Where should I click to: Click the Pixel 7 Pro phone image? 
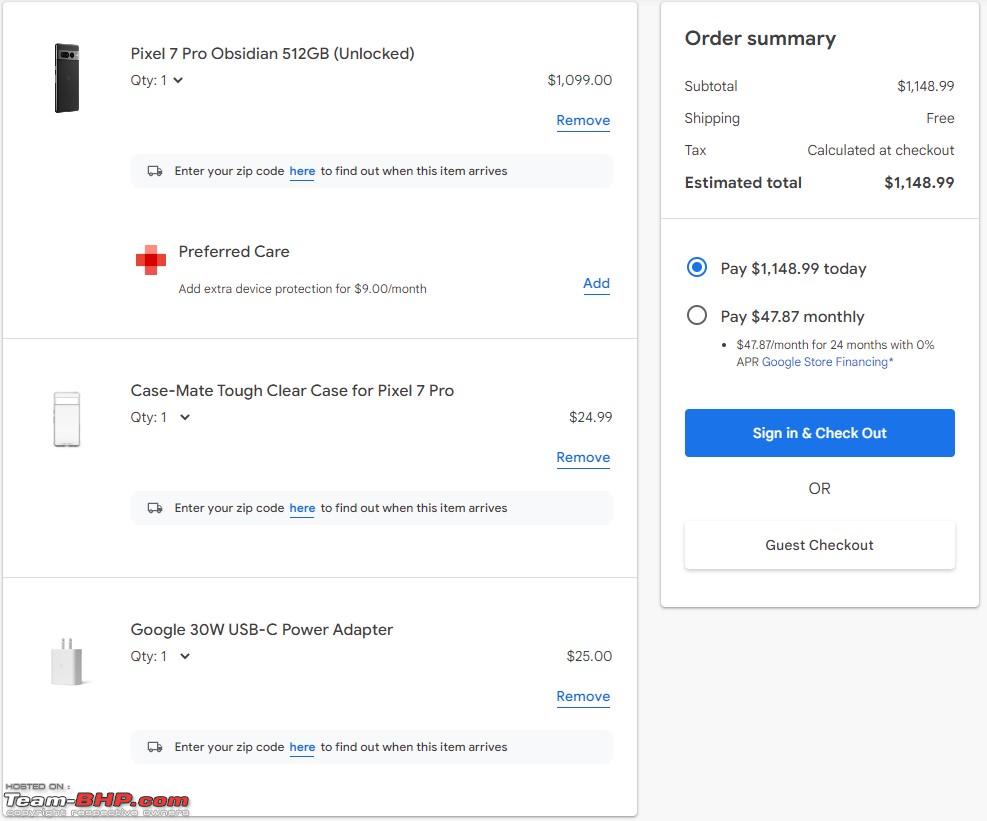67,78
